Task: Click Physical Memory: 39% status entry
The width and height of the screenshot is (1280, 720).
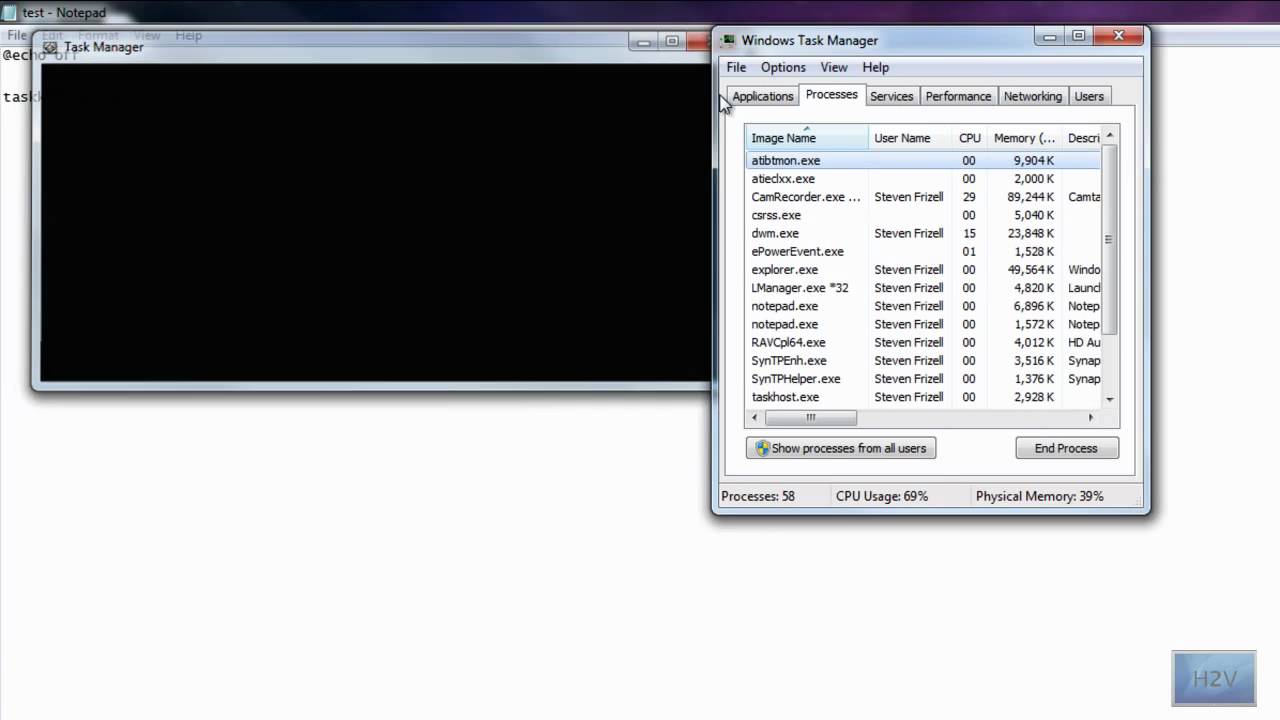Action: click(1040, 496)
